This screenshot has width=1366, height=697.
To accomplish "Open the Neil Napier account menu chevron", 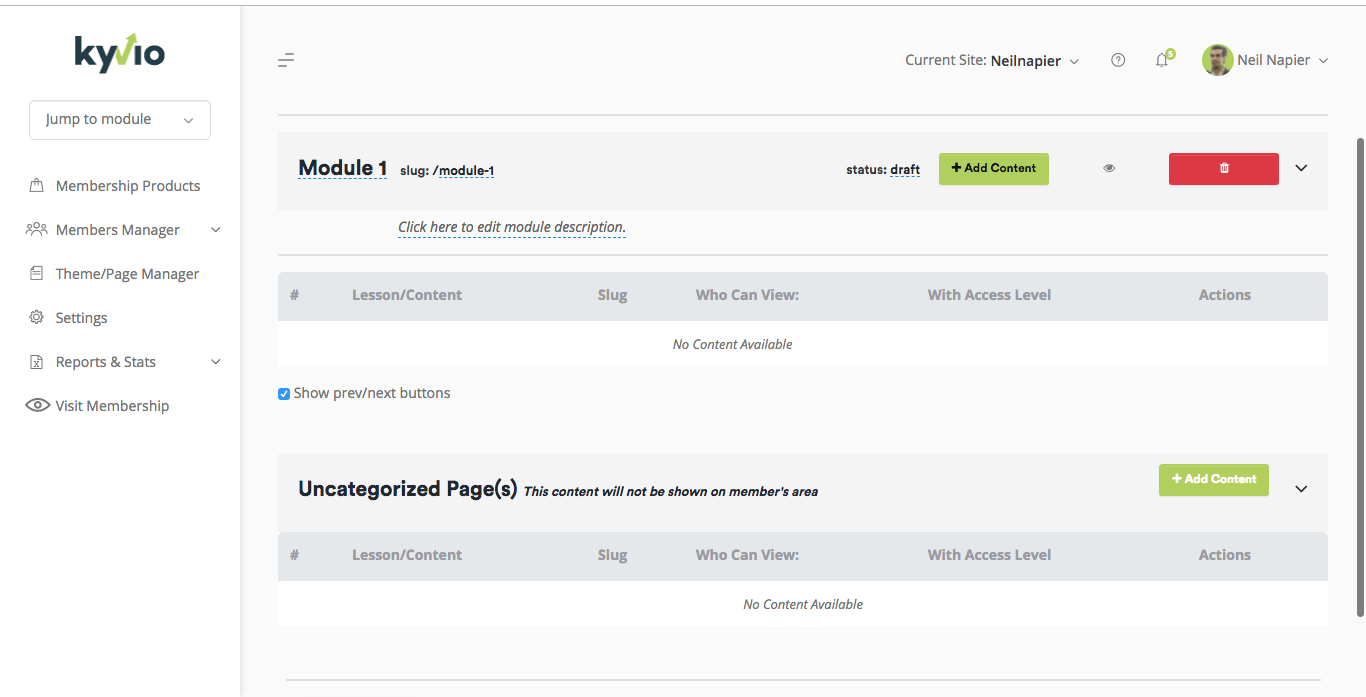I will [1323, 61].
